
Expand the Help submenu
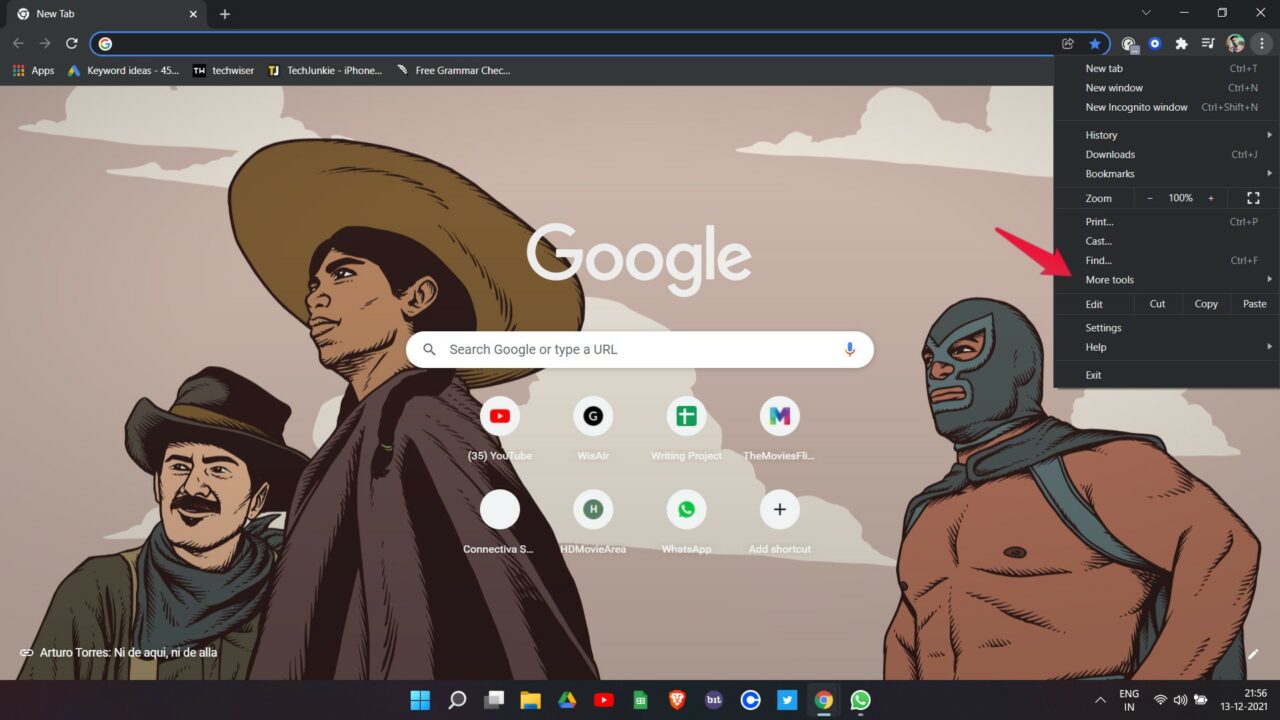1166,347
